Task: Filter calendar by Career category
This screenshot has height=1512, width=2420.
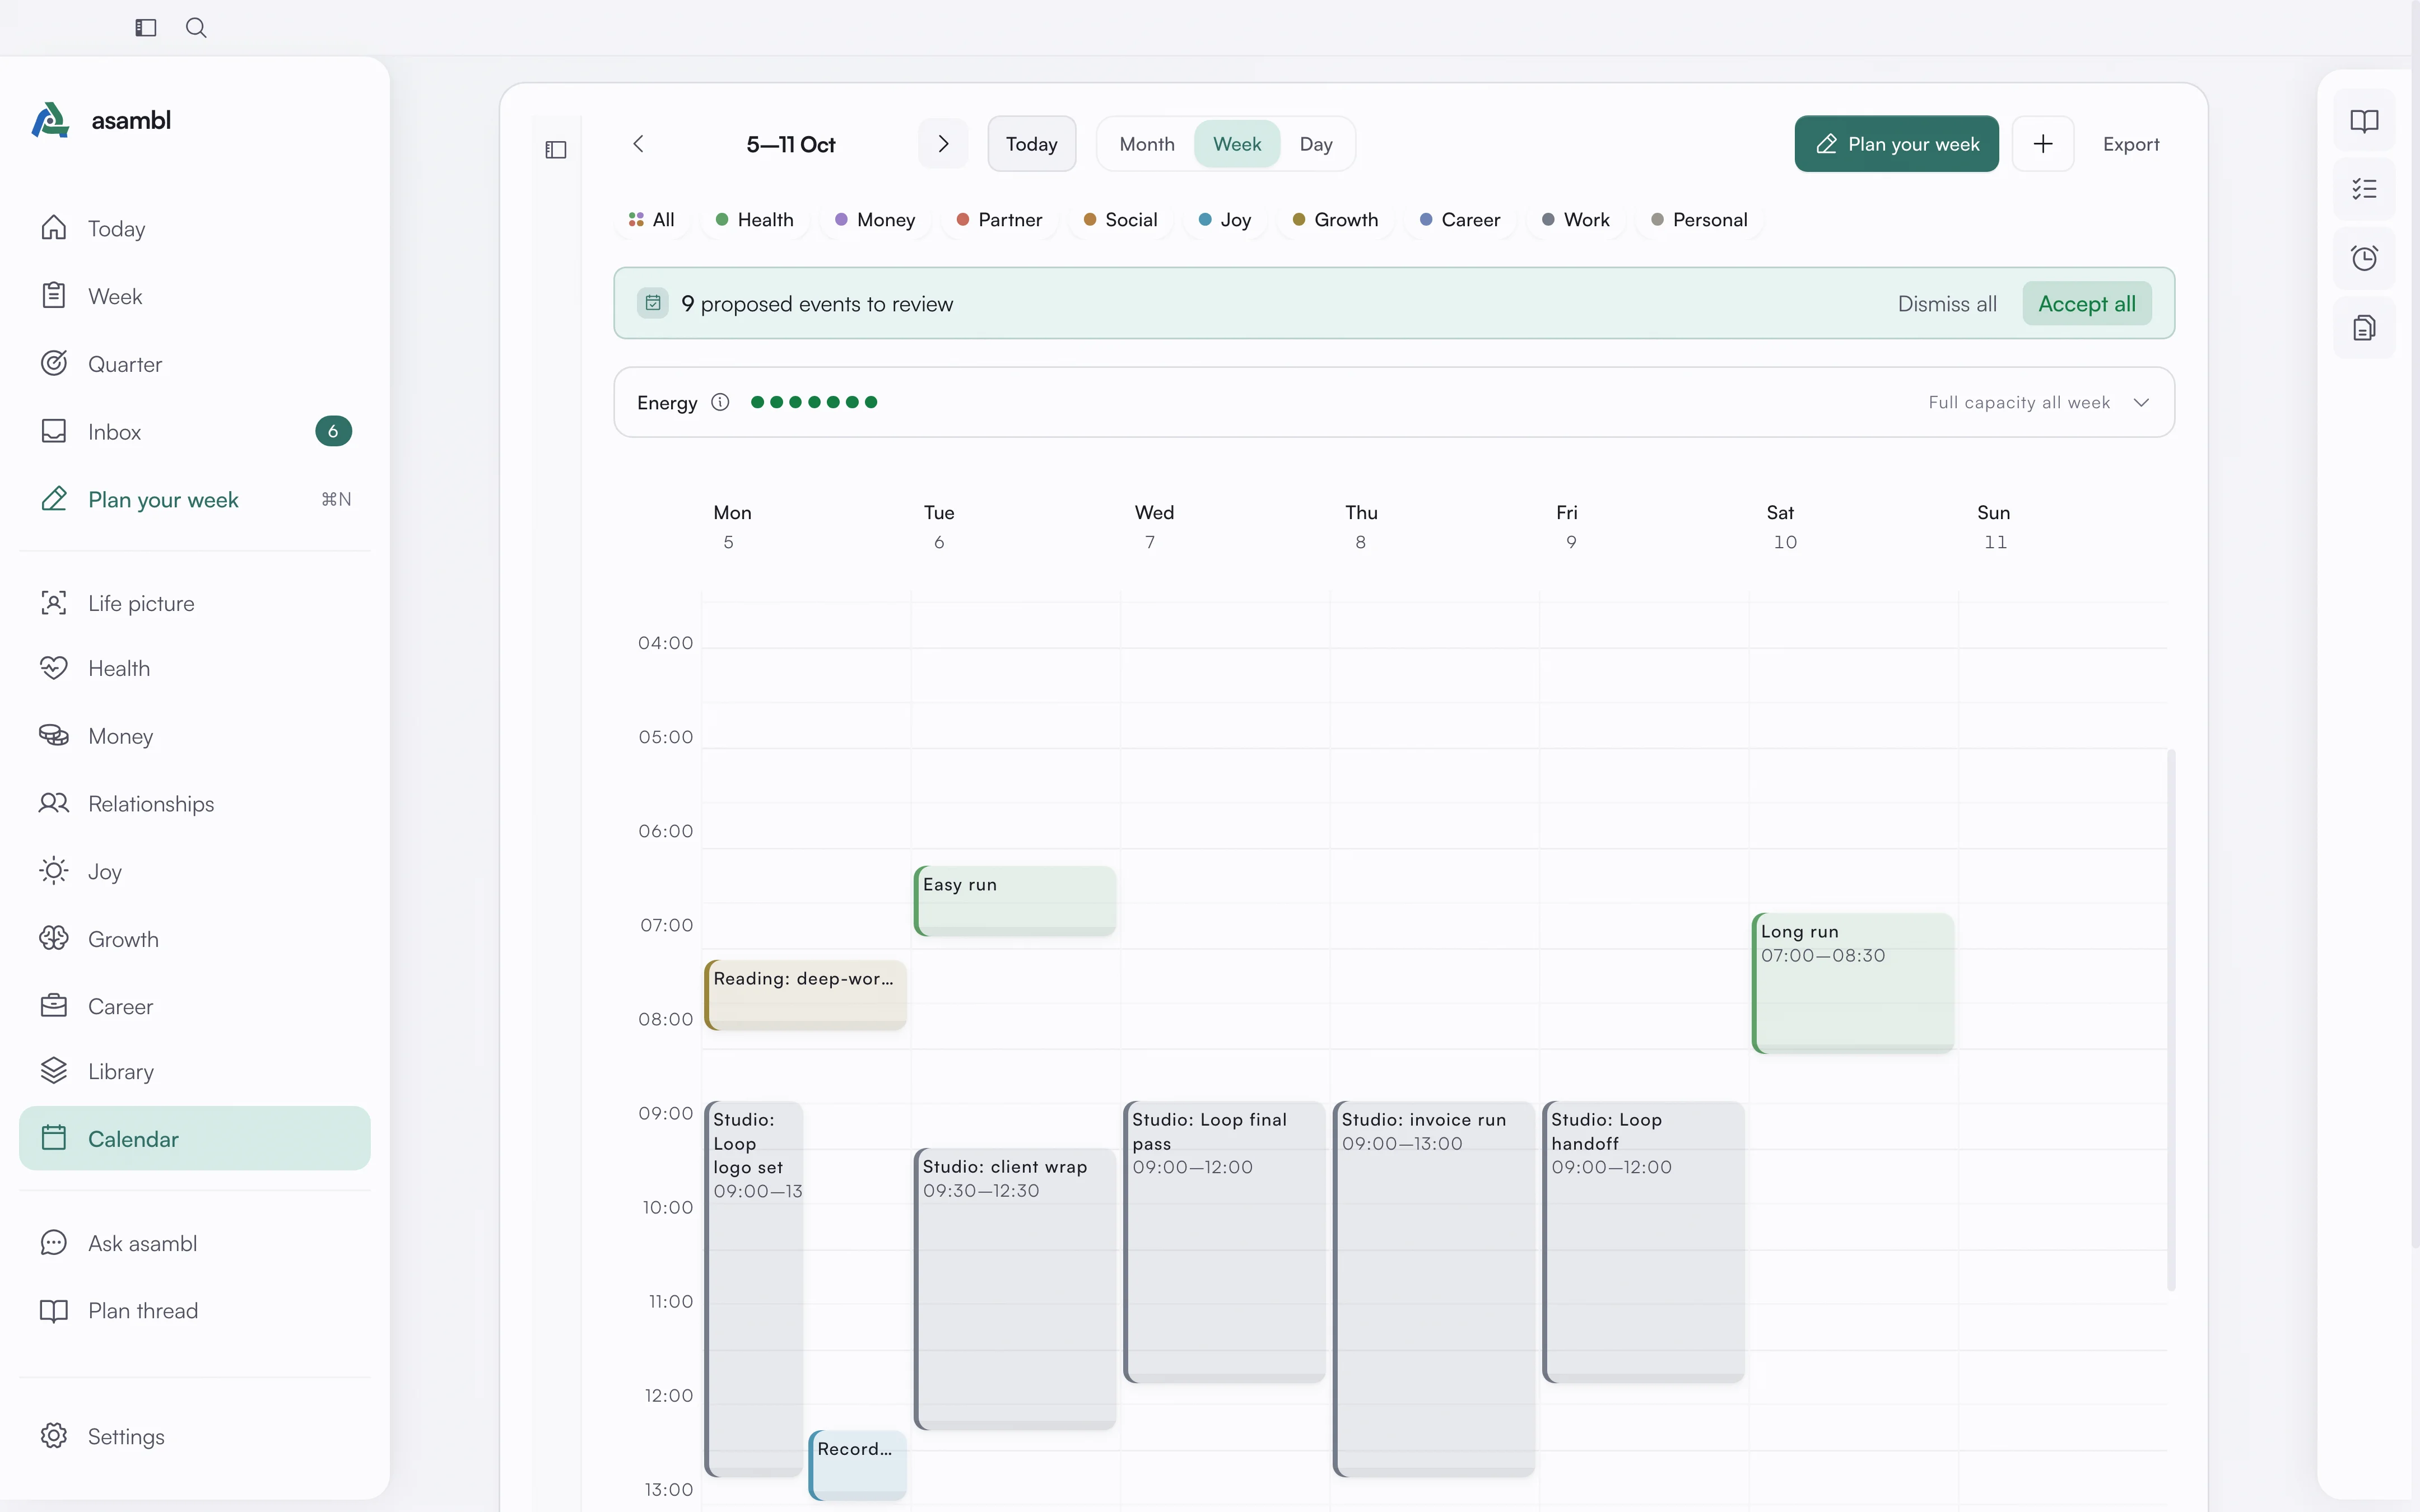Action: pos(1460,220)
